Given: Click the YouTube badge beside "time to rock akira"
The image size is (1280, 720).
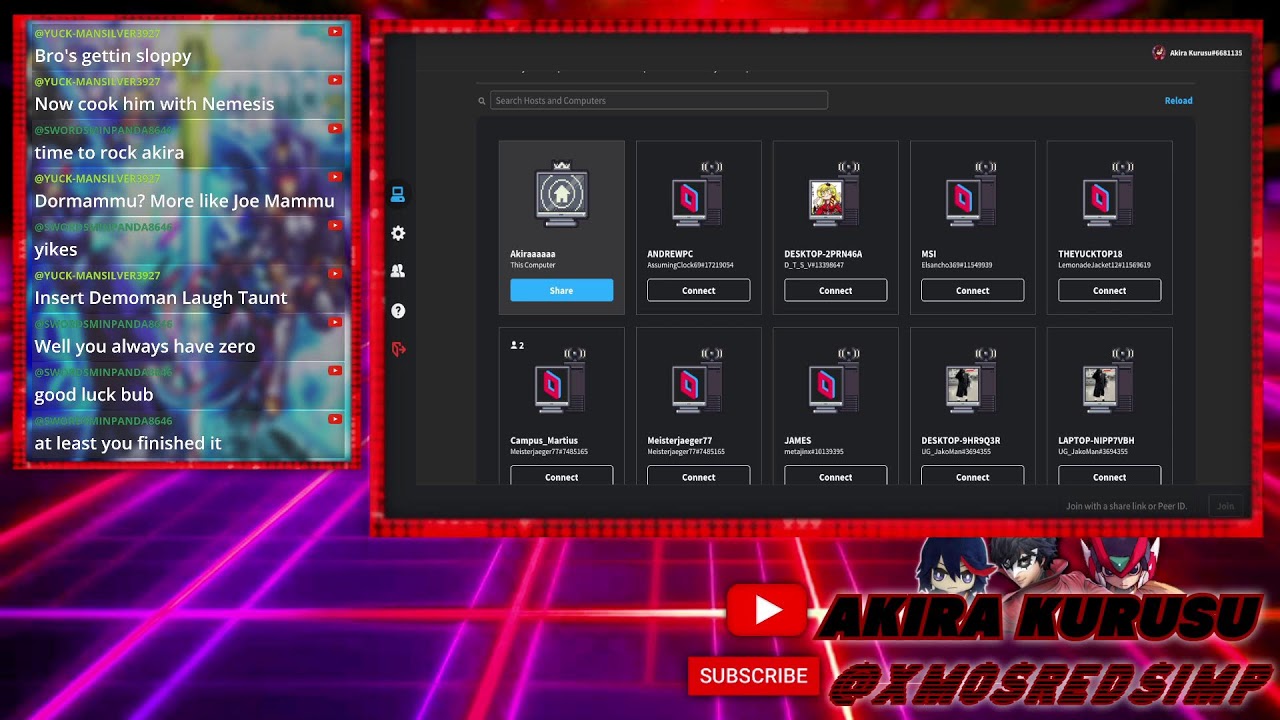Looking at the screenshot, I should coord(335,129).
